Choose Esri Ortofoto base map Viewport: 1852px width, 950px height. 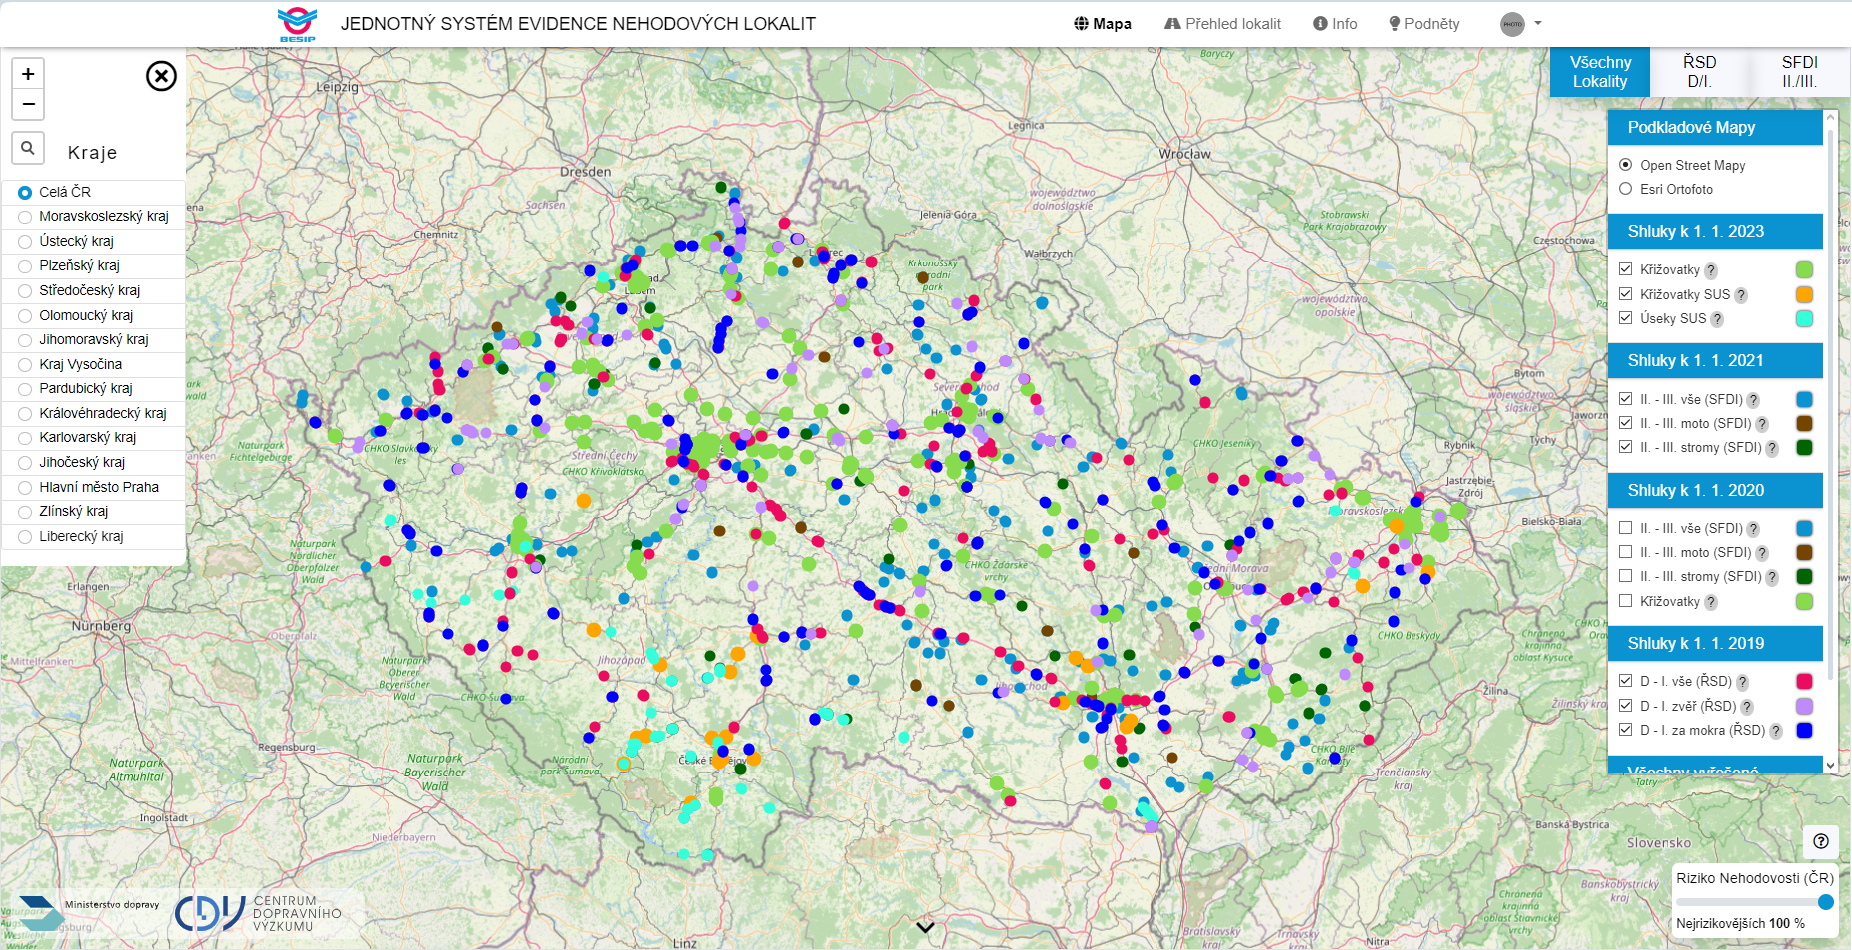[x=1625, y=189]
